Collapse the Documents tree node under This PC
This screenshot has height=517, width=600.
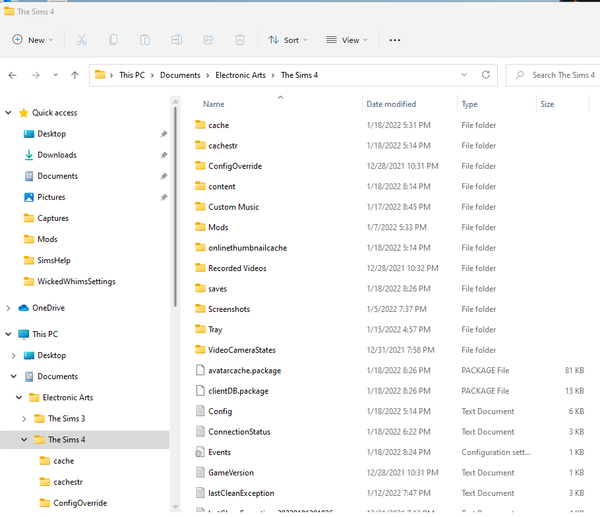click(x=13, y=376)
